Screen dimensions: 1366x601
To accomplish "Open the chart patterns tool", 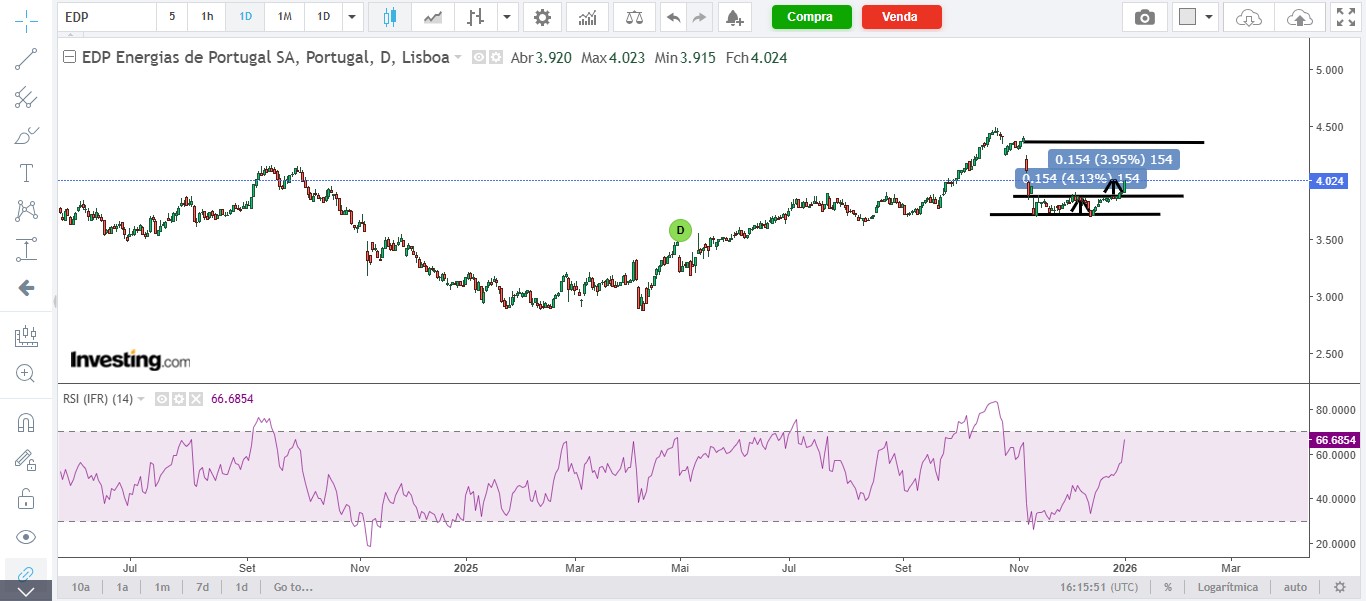I will (x=27, y=211).
